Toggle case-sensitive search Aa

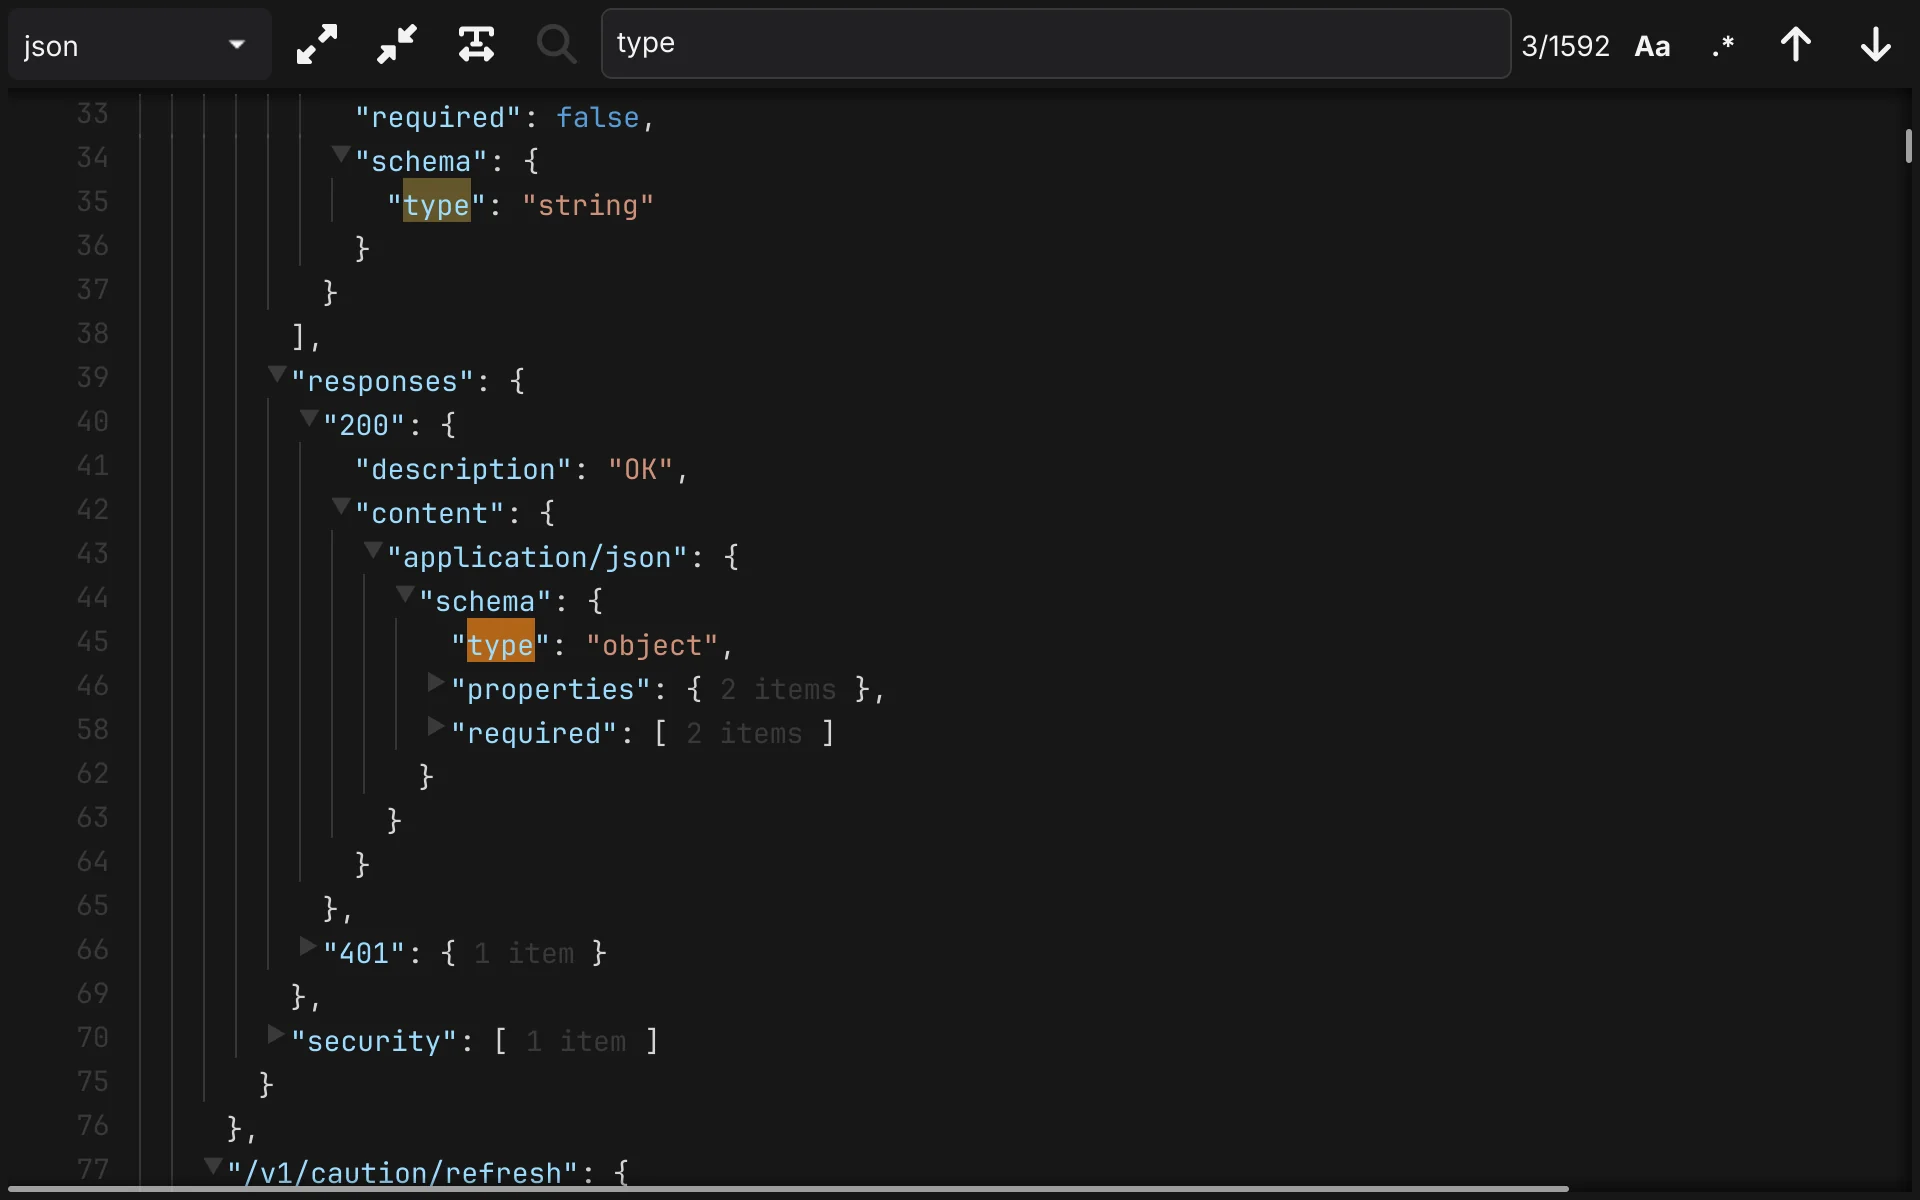[1652, 46]
